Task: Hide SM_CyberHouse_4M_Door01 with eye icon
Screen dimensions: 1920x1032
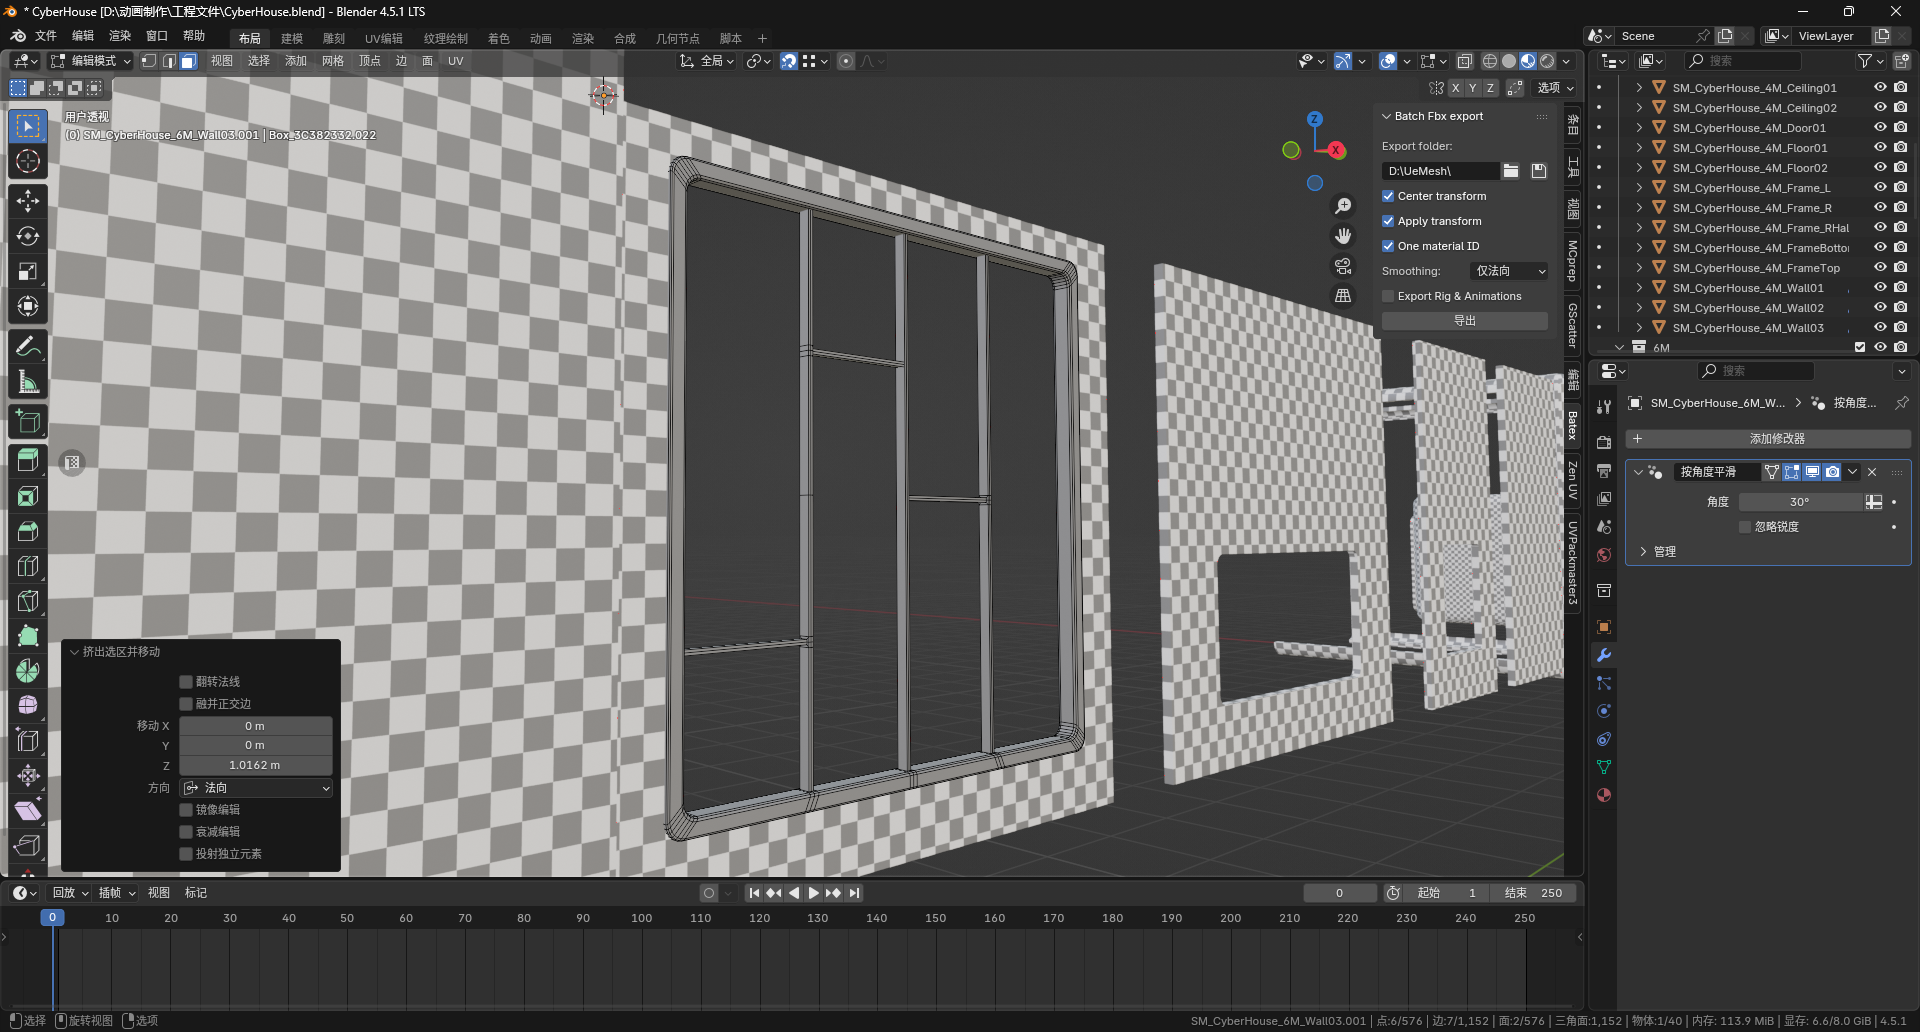Action: pyautogui.click(x=1880, y=128)
